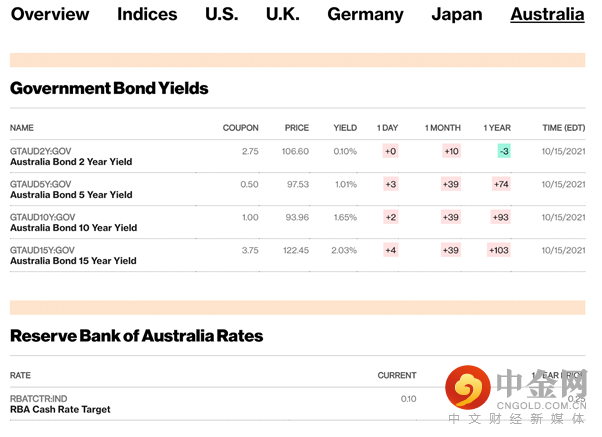Select the U.S. tab
Viewport: 602px width, 437px height.
click(x=221, y=14)
